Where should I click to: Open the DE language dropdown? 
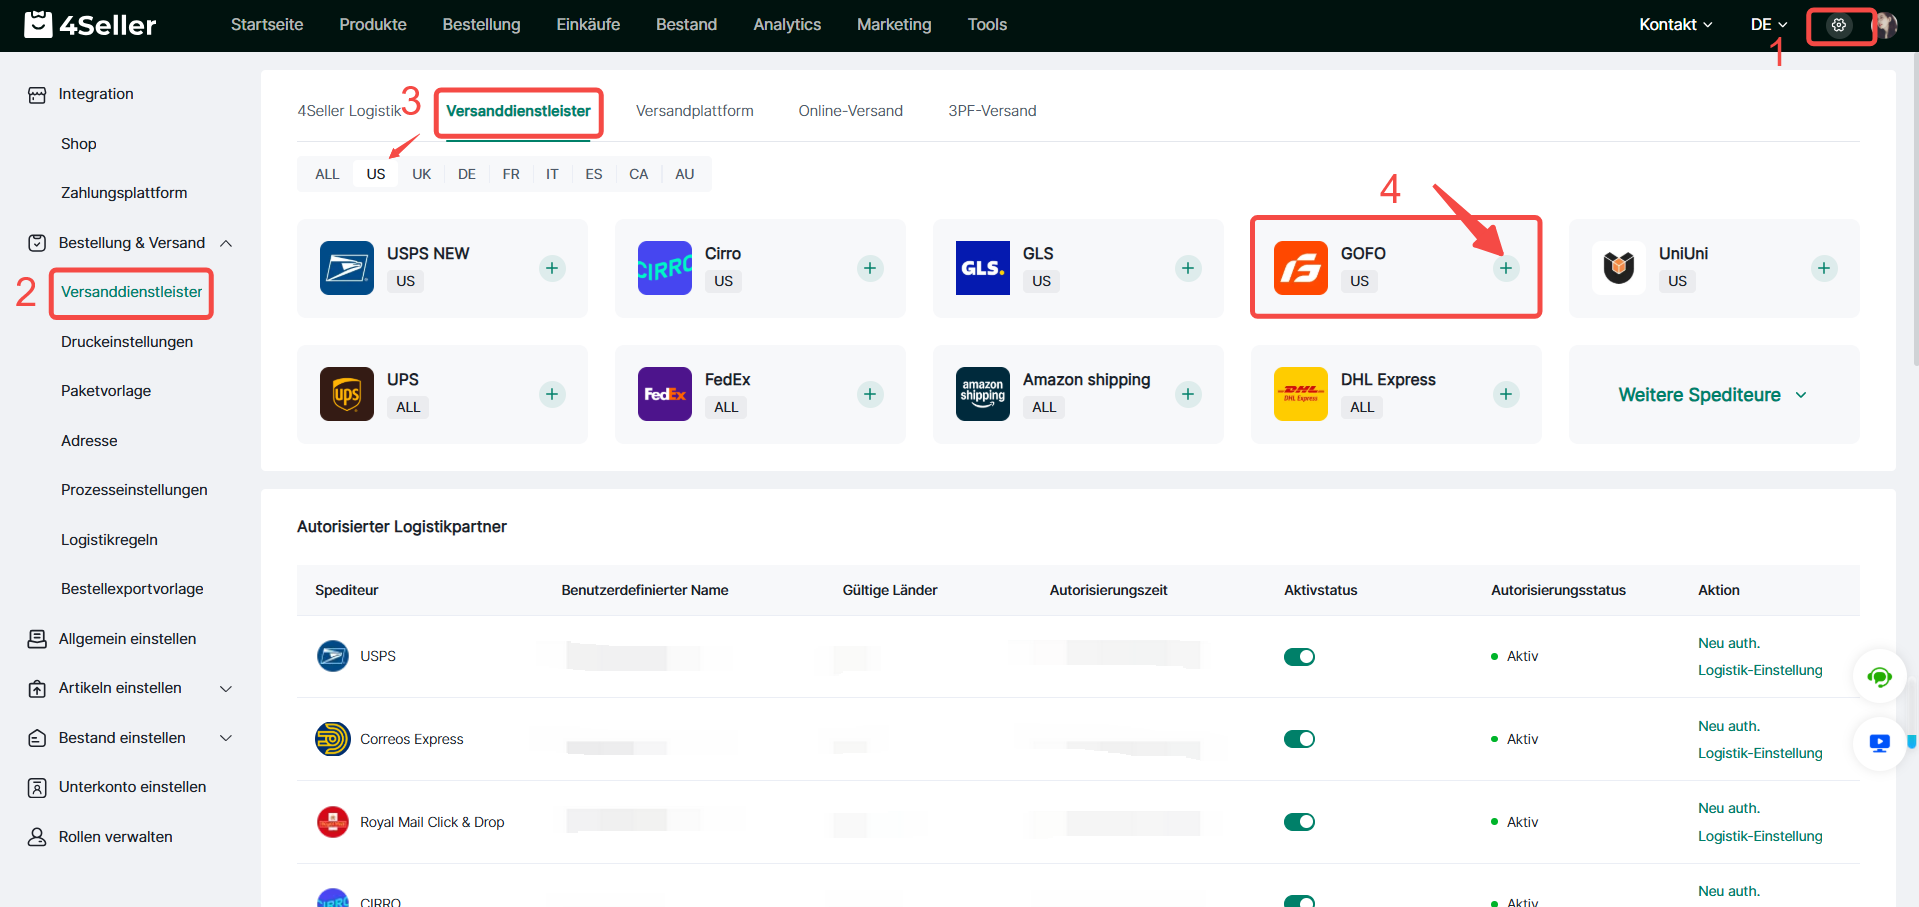1768,25
